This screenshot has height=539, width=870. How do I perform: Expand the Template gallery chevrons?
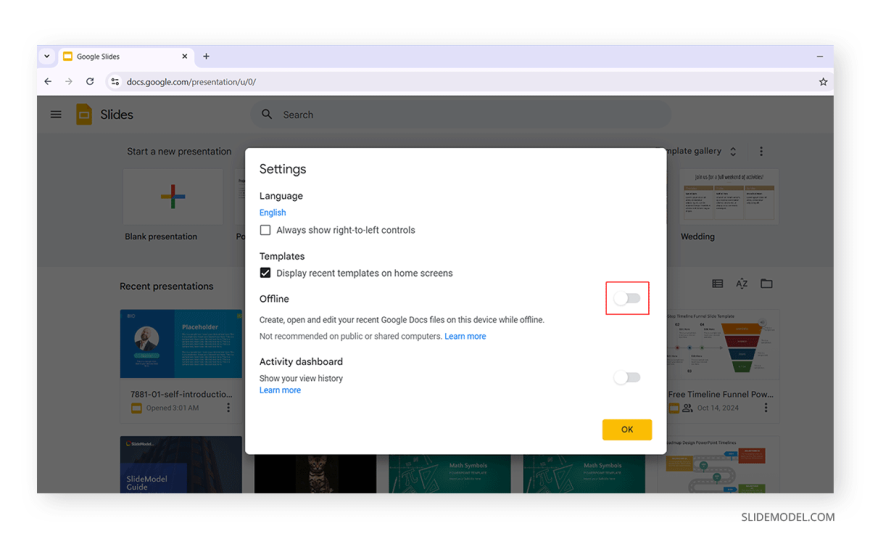(x=733, y=151)
